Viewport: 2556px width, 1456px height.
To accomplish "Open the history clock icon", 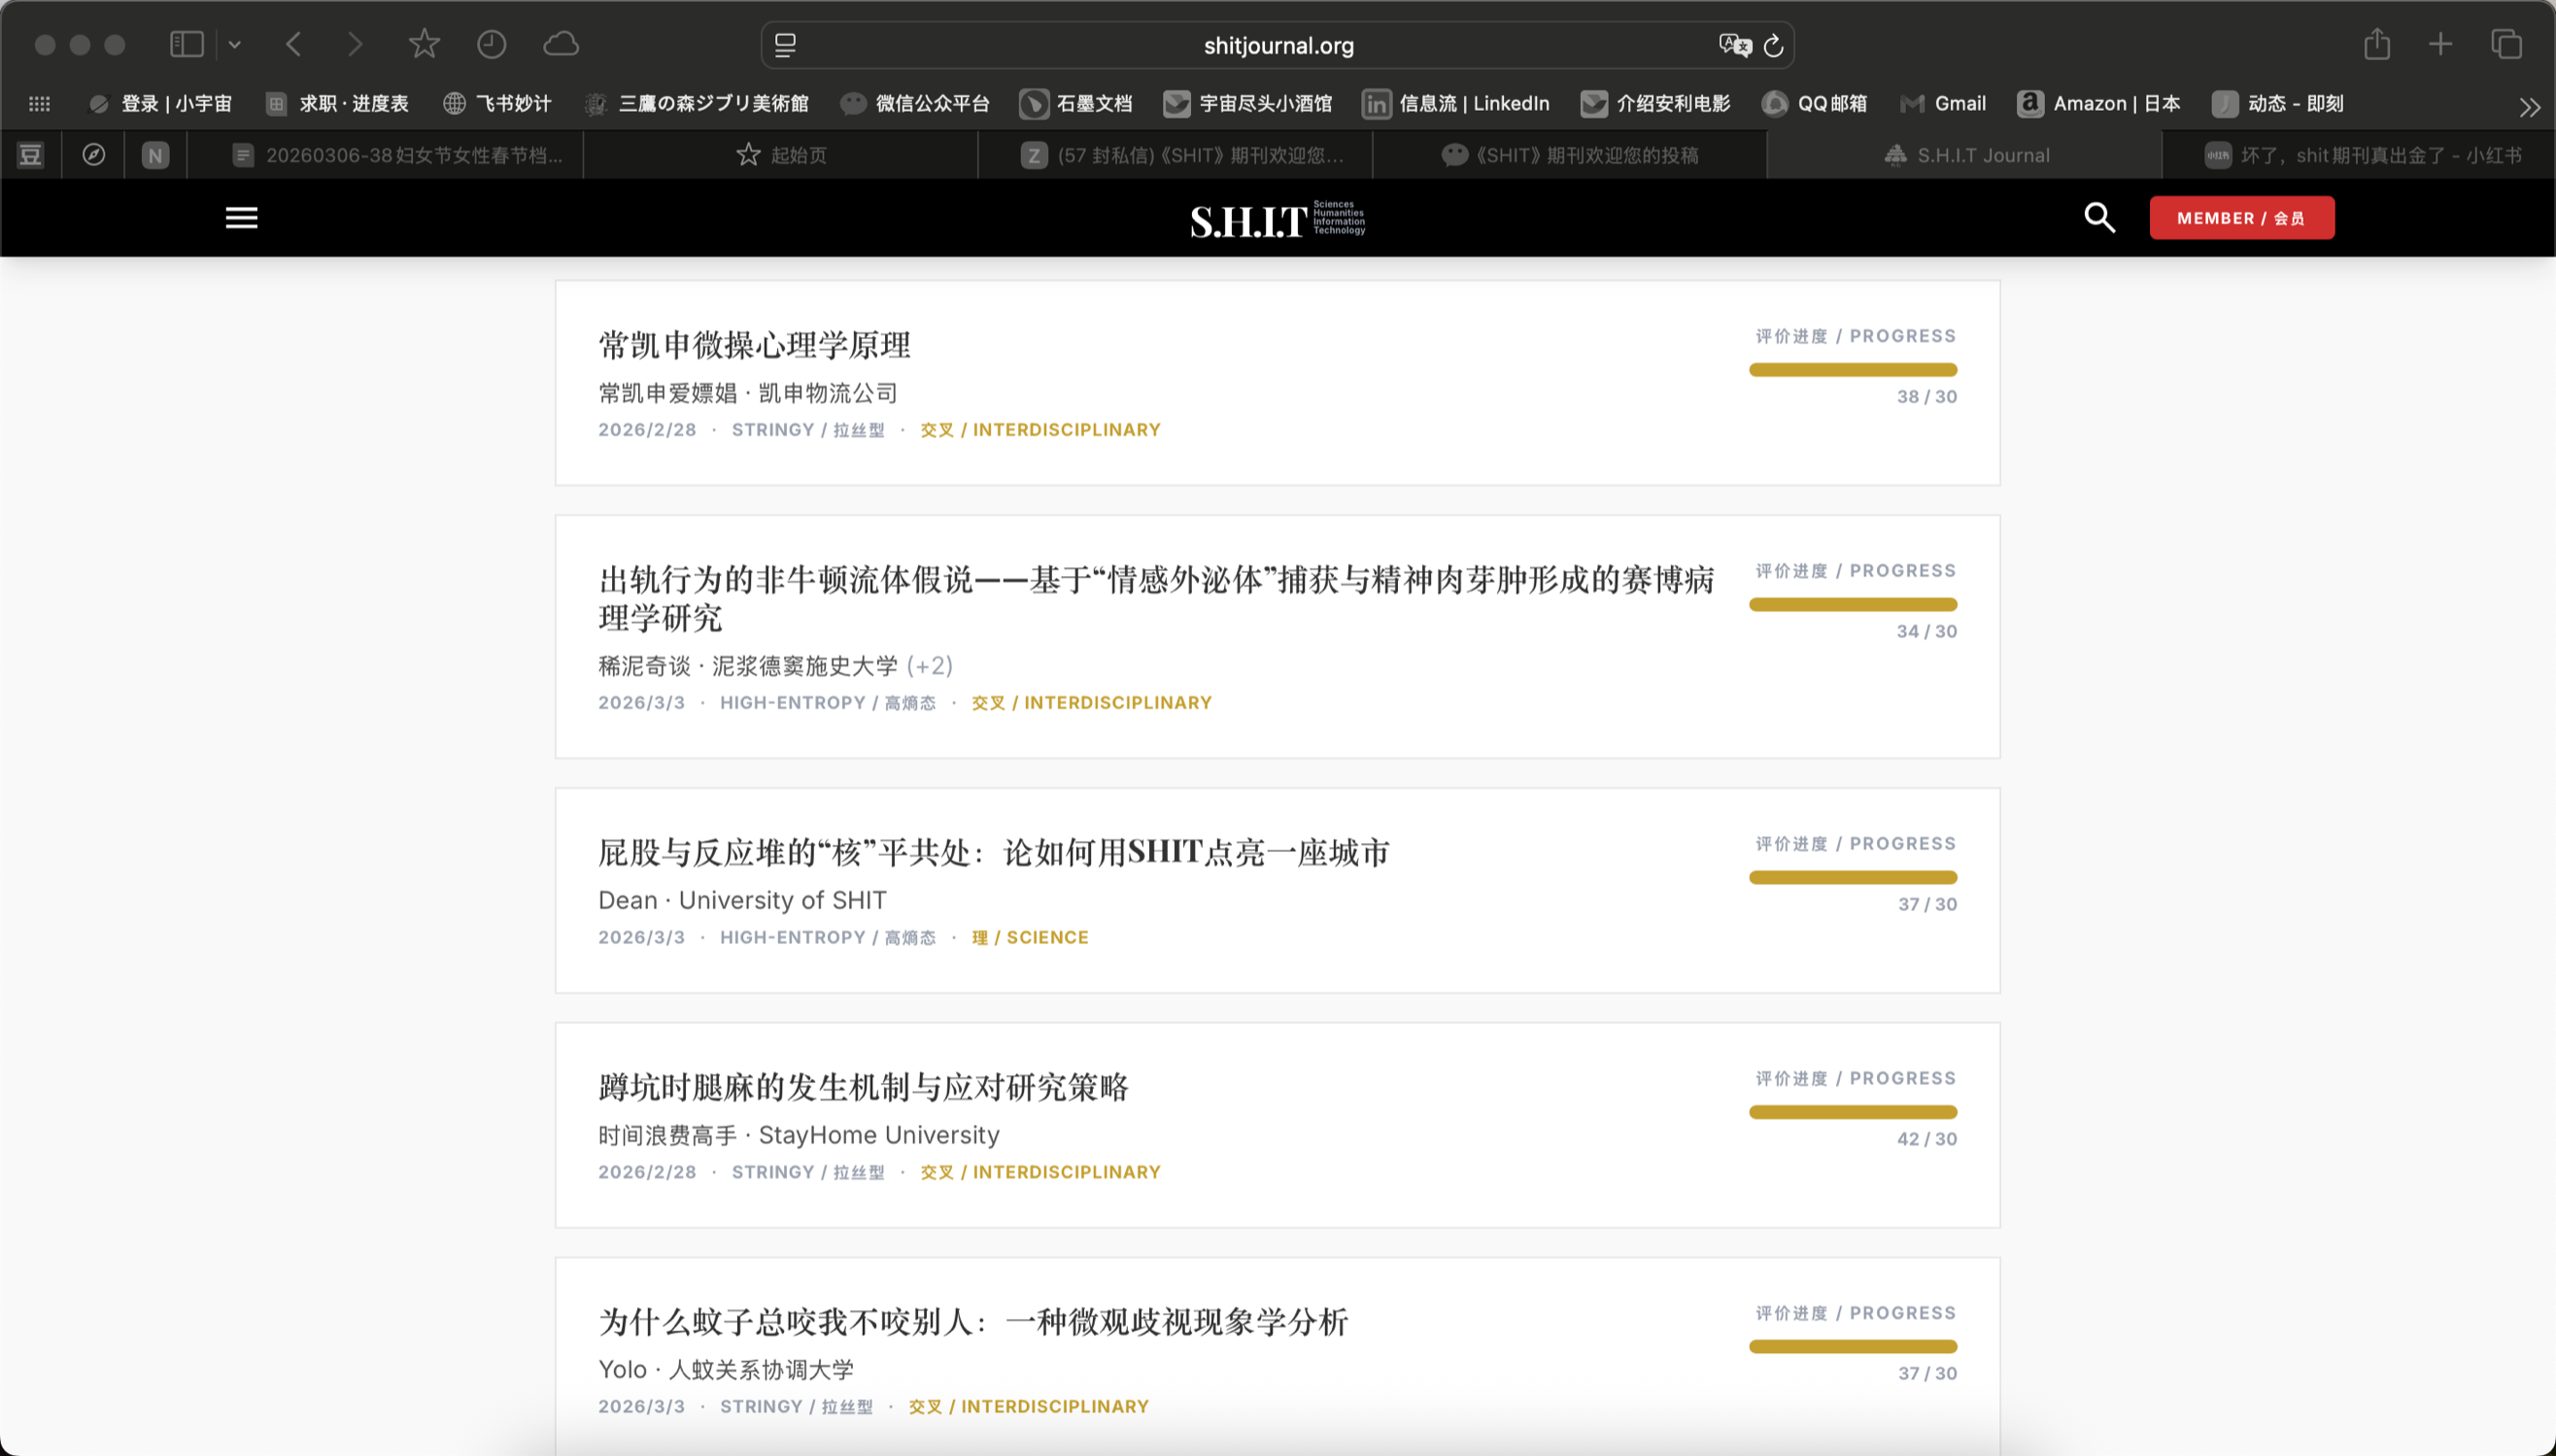I will click(491, 44).
